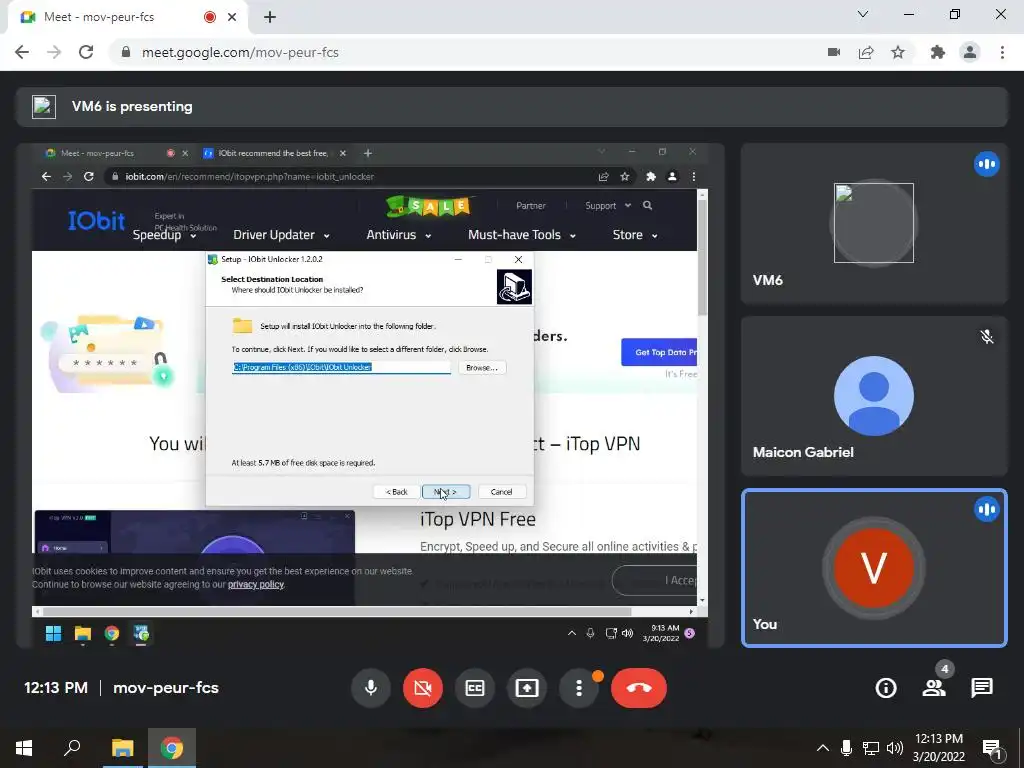Select your own 'You' video tile
The height and width of the screenshot is (768, 1024).
(874, 568)
